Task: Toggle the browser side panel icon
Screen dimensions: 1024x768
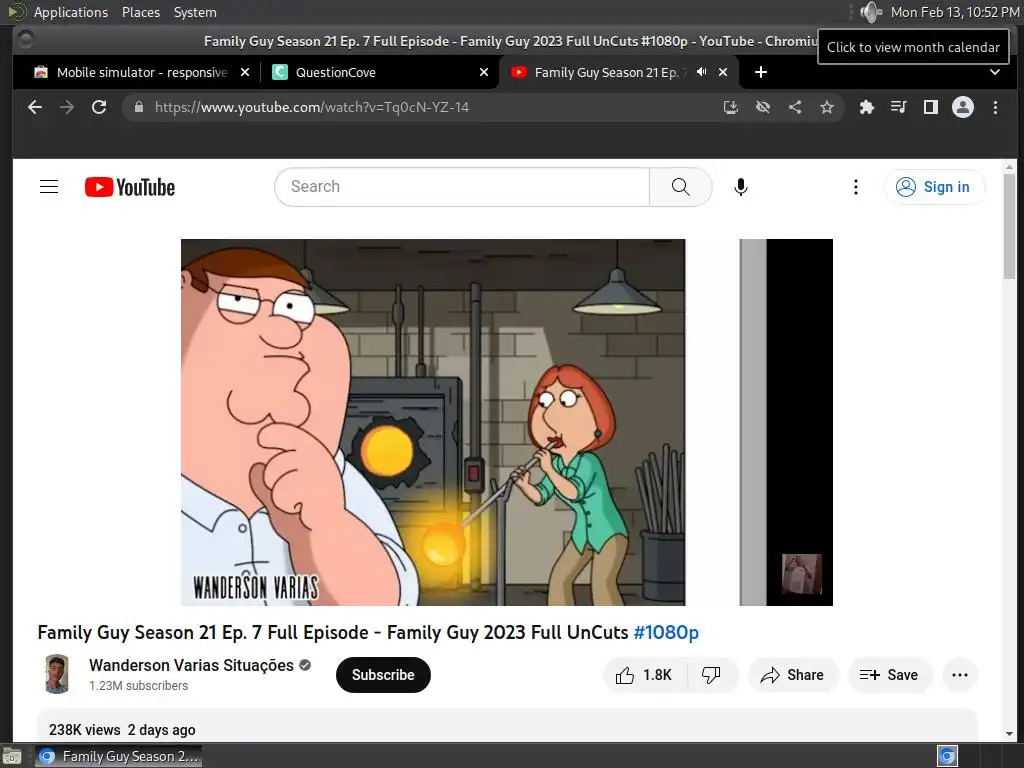Action: pos(931,107)
